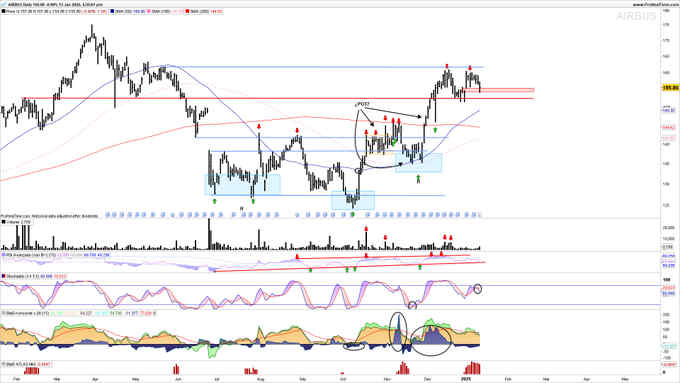Click the Nov label on time axis
Screen dimensions: 680x383
coord(387,379)
